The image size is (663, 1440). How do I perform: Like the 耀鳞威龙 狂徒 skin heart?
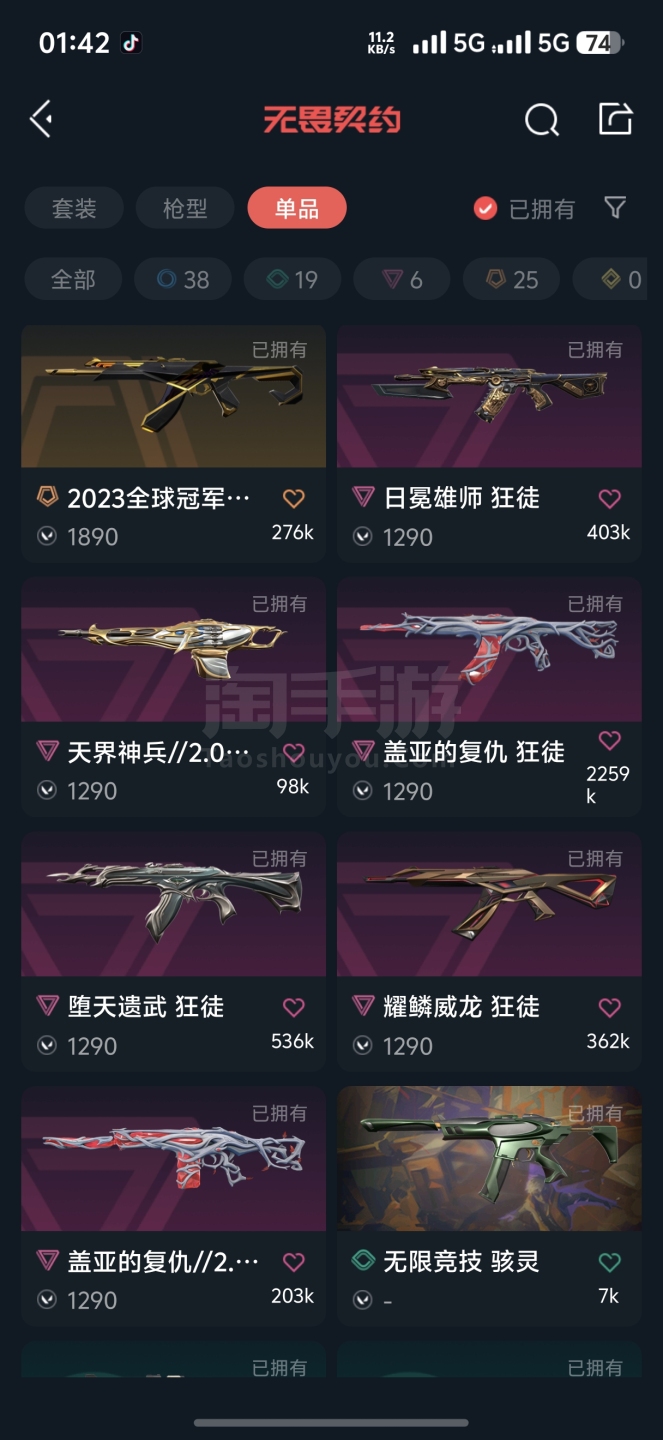click(609, 1007)
